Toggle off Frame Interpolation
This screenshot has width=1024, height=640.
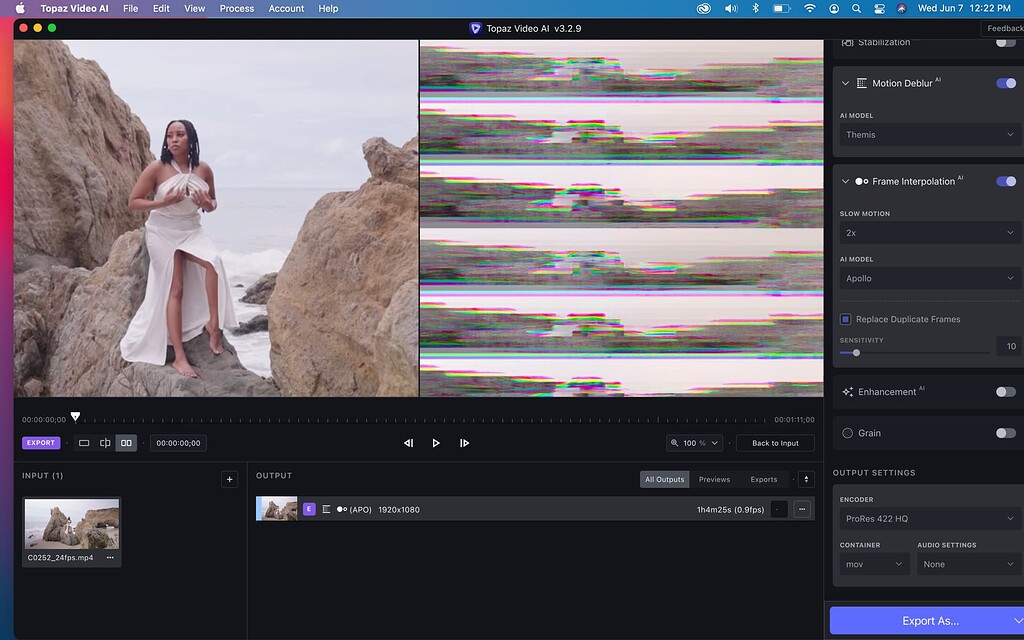pos(1007,181)
